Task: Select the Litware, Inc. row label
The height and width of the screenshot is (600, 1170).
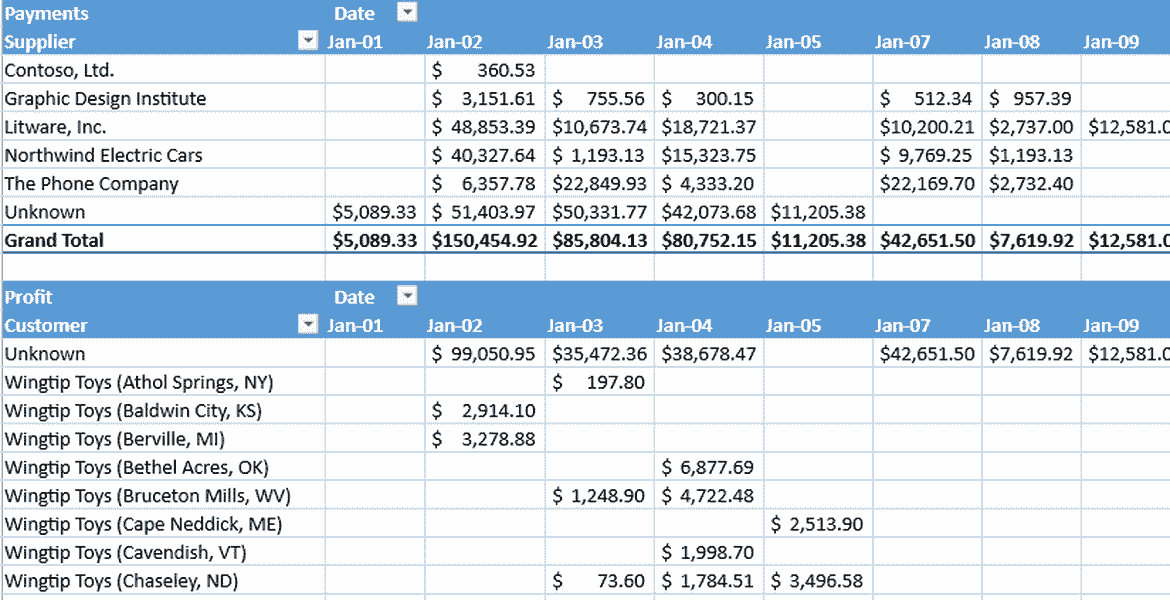Action: coord(55,127)
